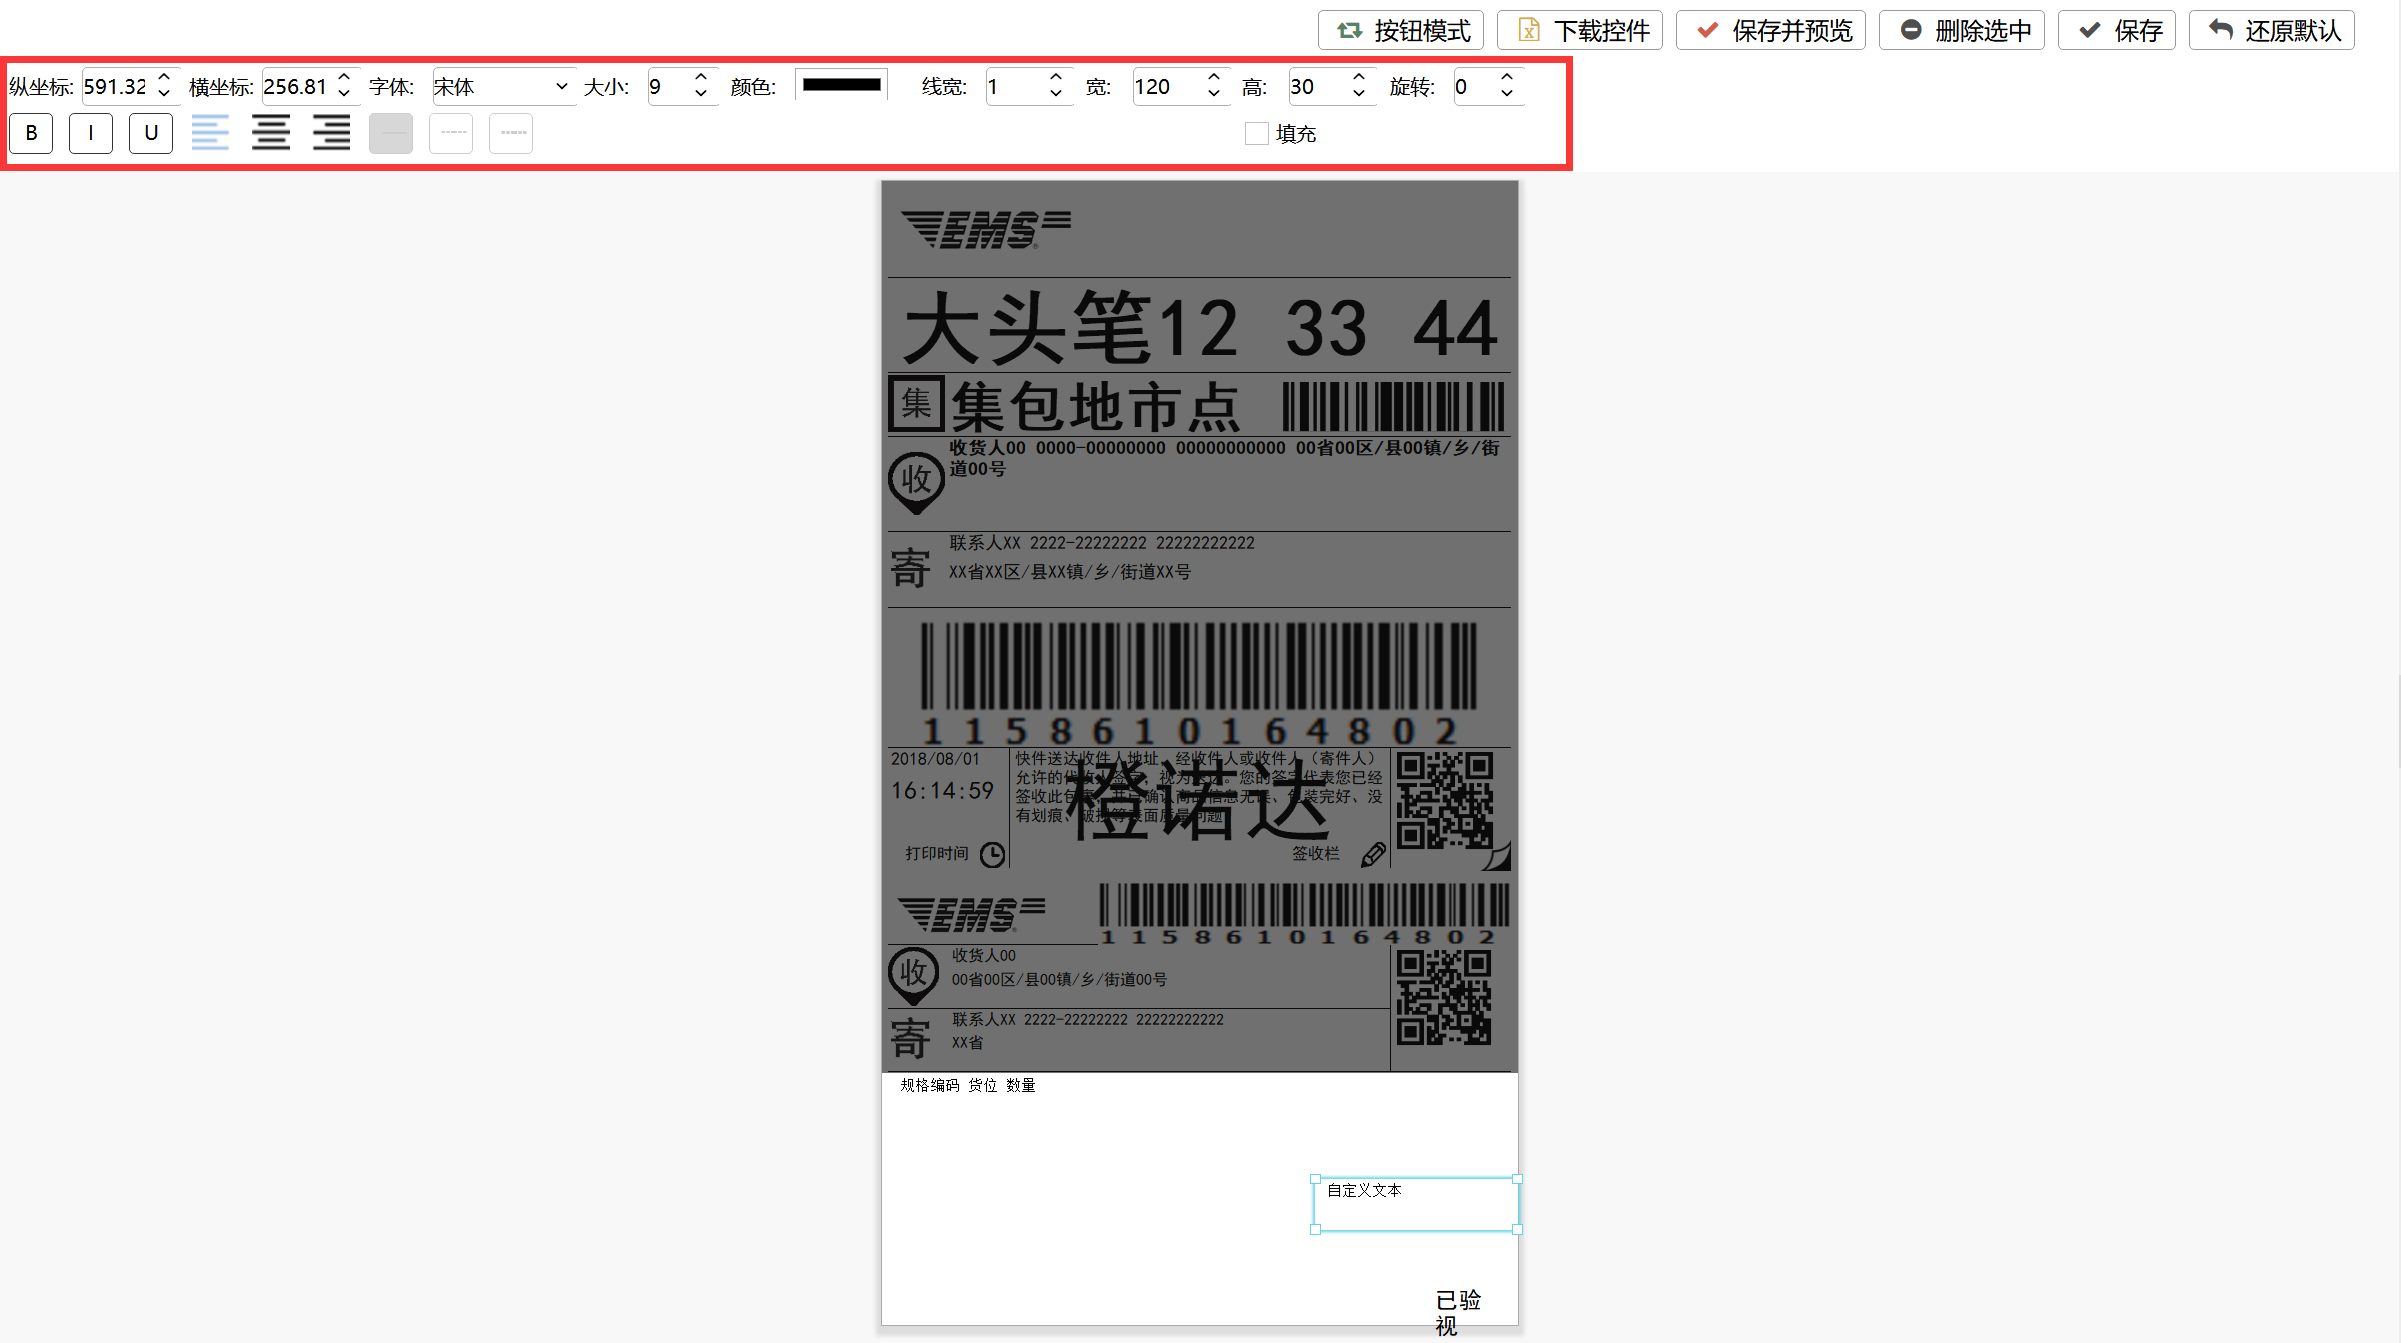This screenshot has height=1343, width=2401.
Task: Click 保存并预览 to save and preview
Action: 1771,30
